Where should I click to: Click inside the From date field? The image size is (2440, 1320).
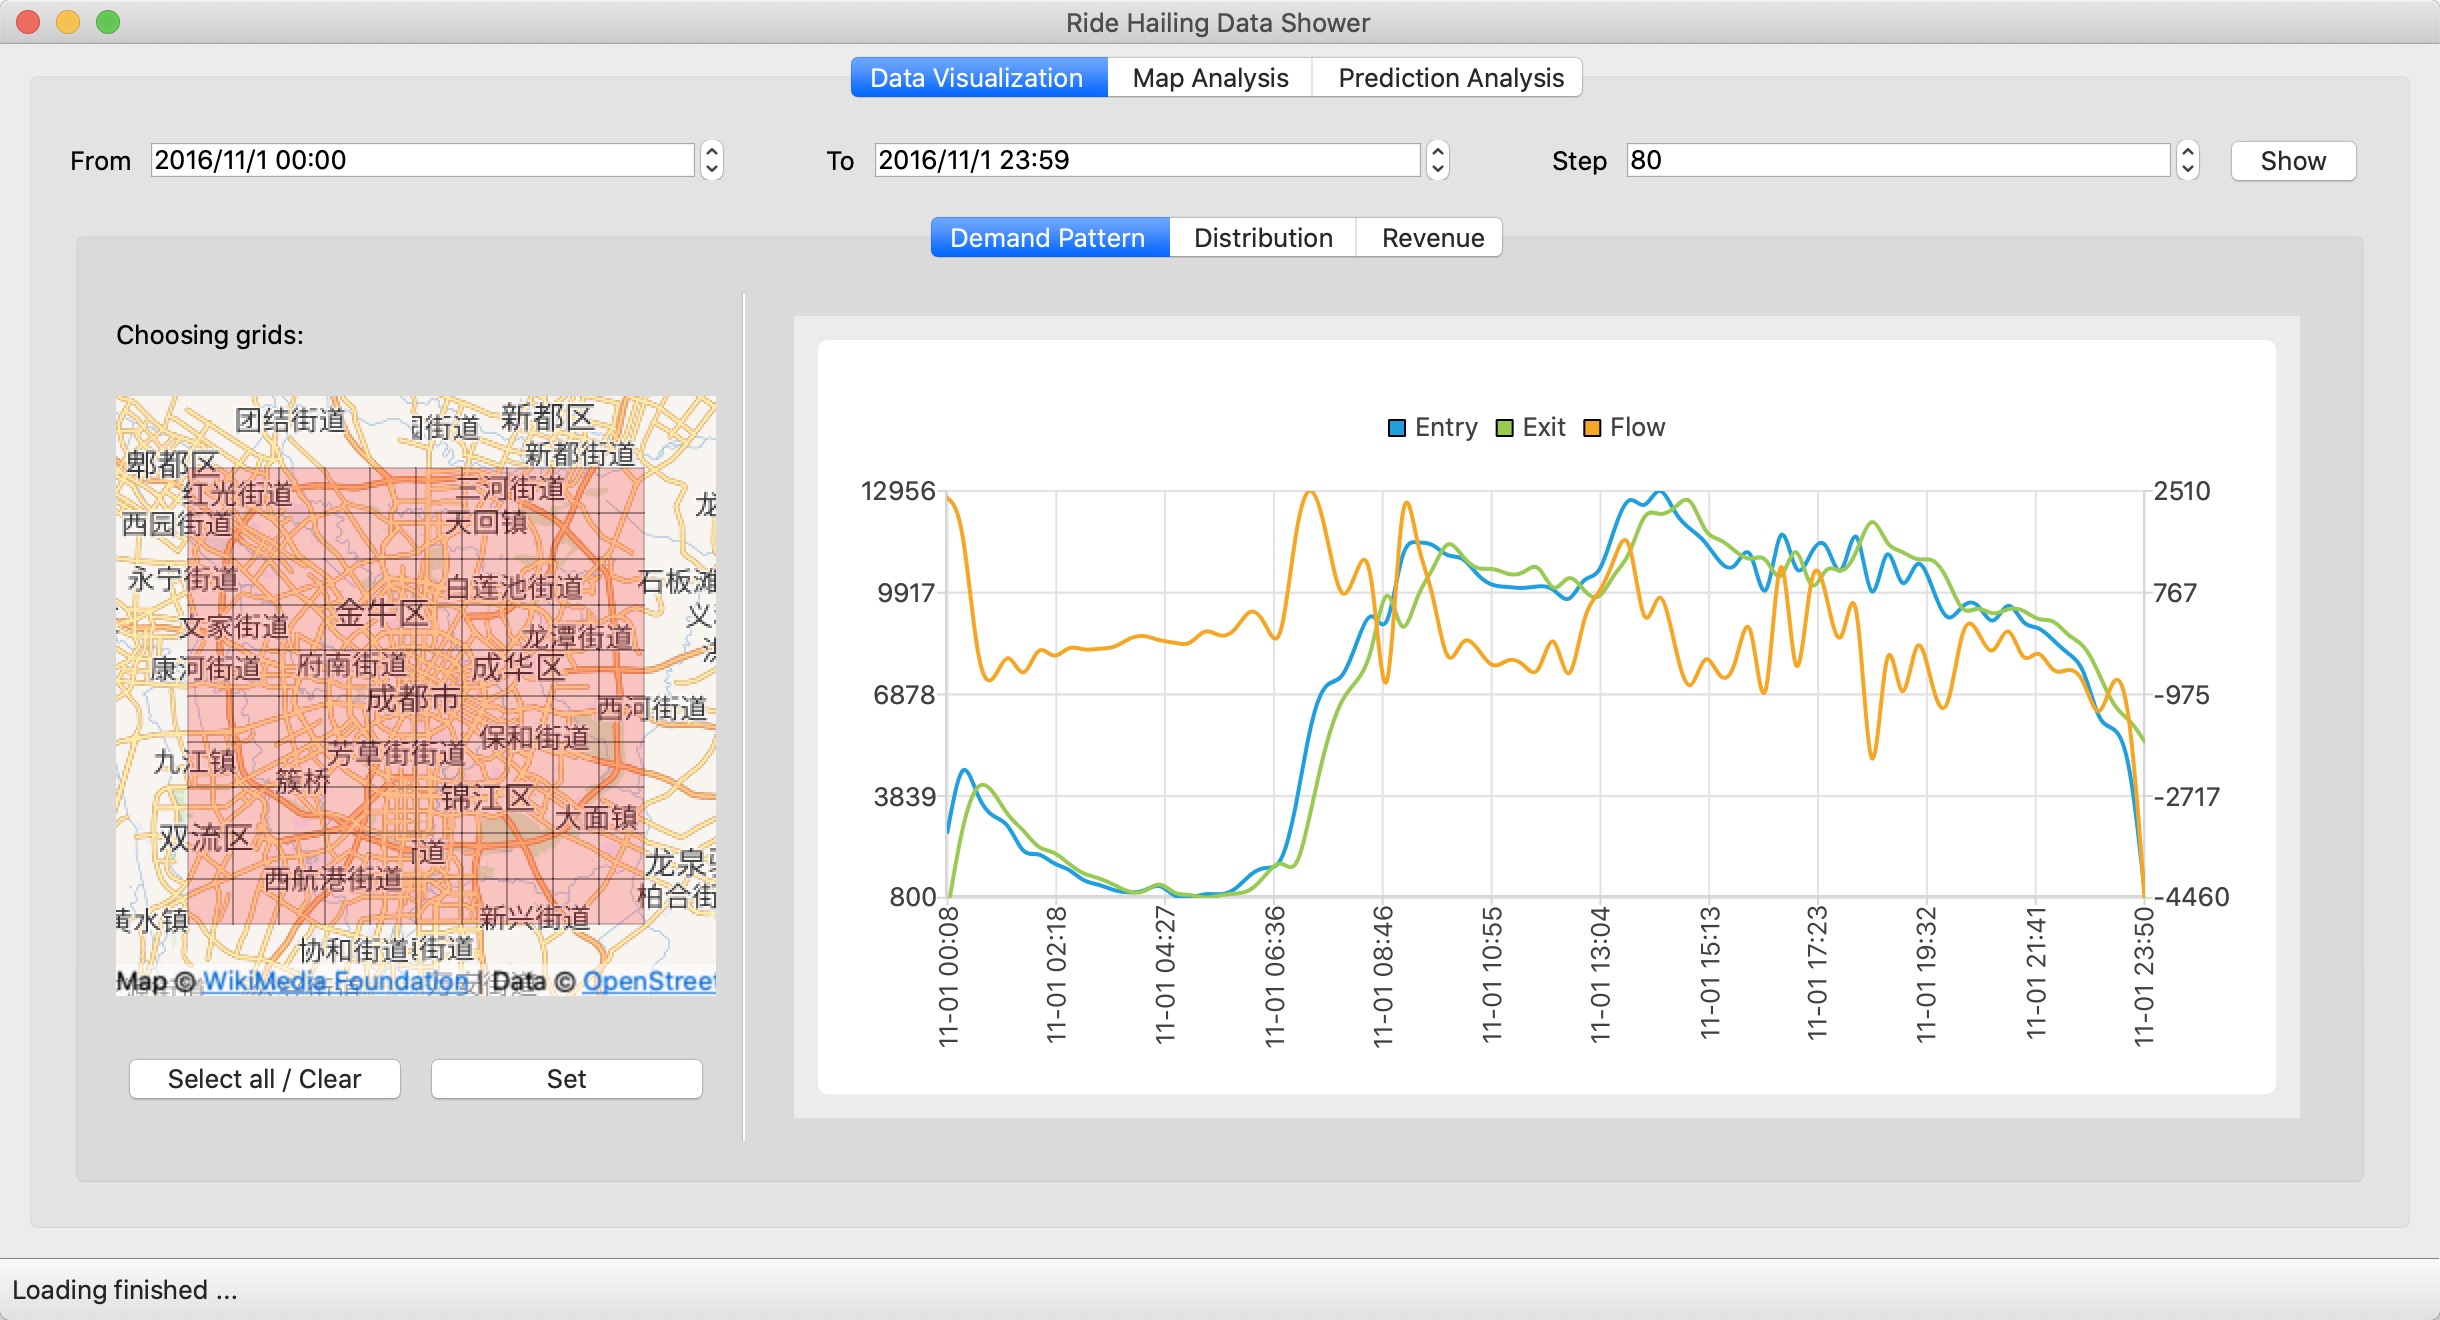420,160
